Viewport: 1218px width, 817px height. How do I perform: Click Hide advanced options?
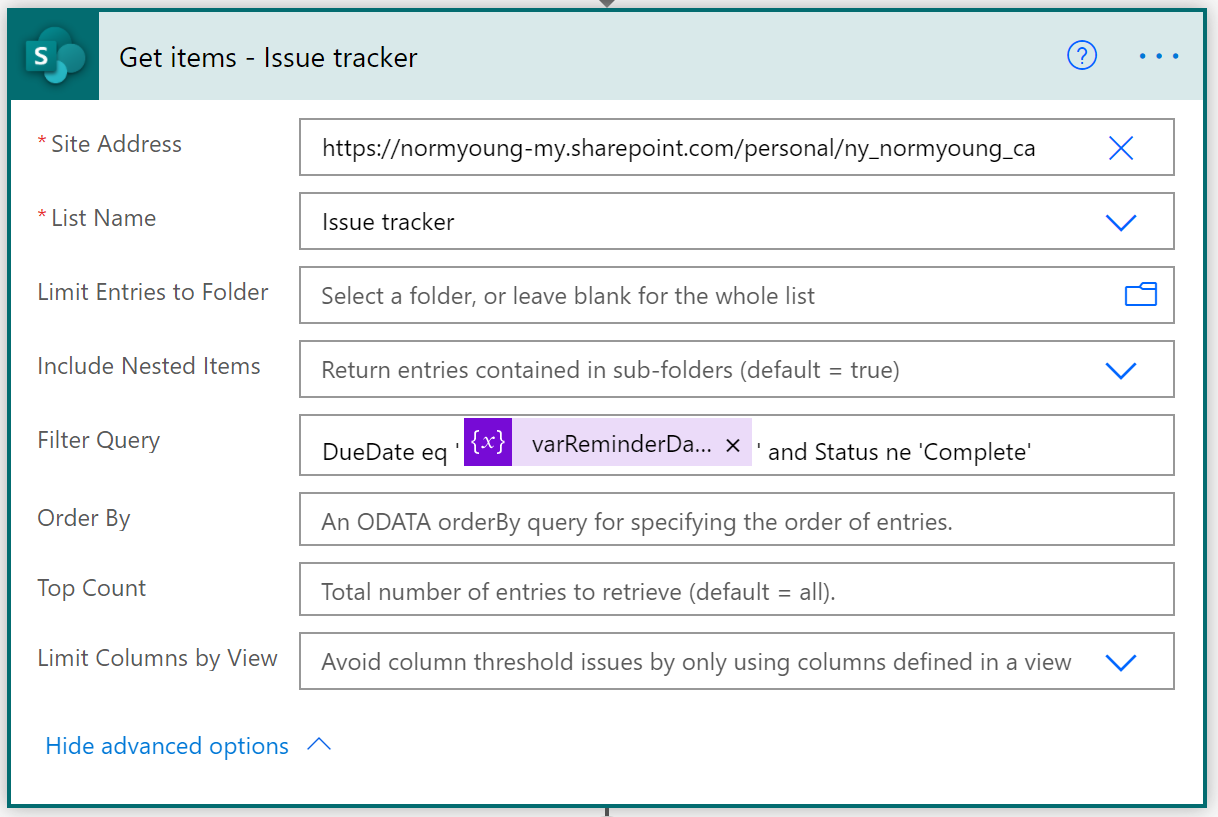click(x=166, y=745)
